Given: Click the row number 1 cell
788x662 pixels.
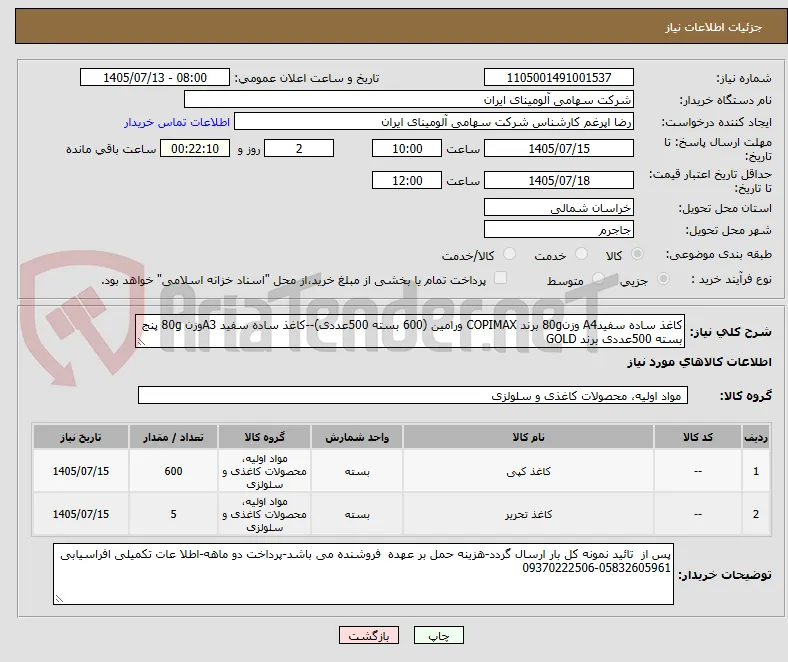Looking at the screenshot, I should click(x=755, y=471).
